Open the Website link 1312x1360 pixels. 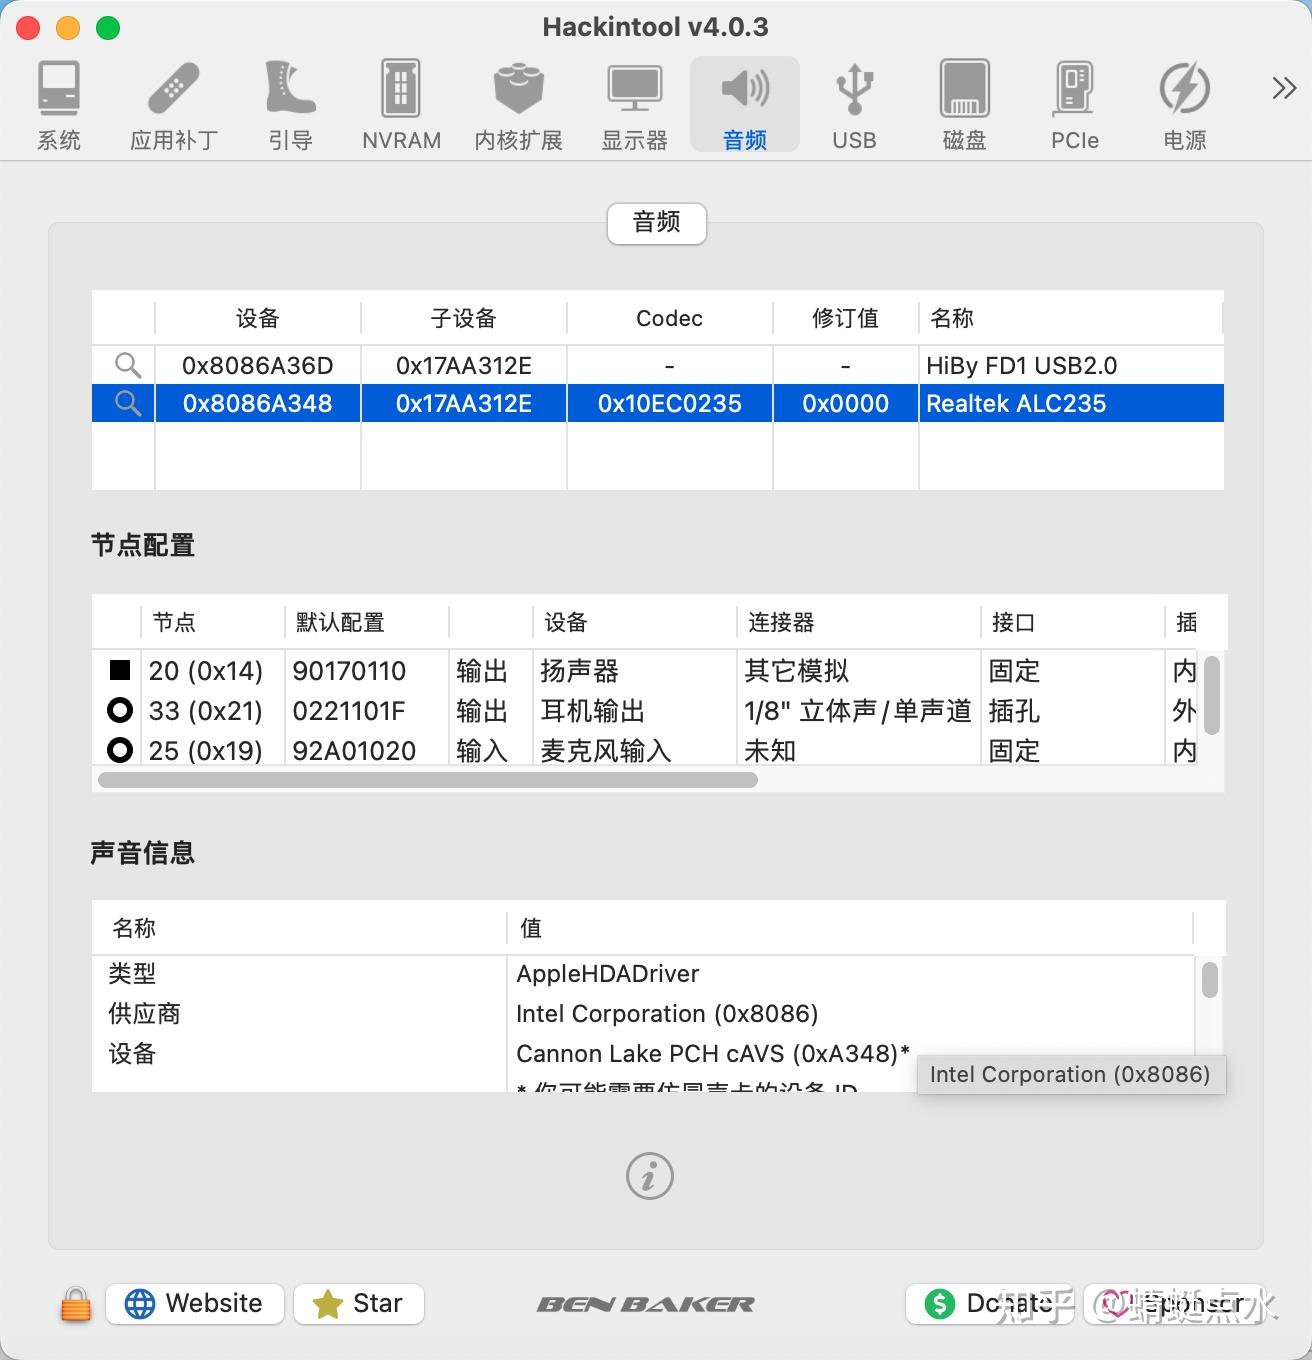click(194, 1303)
